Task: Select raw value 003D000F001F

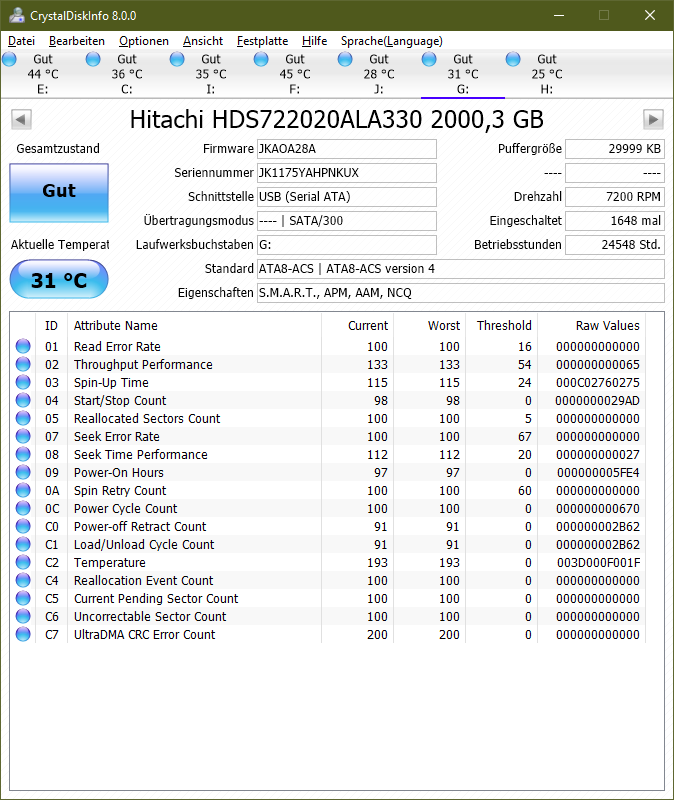Action: click(x=598, y=562)
